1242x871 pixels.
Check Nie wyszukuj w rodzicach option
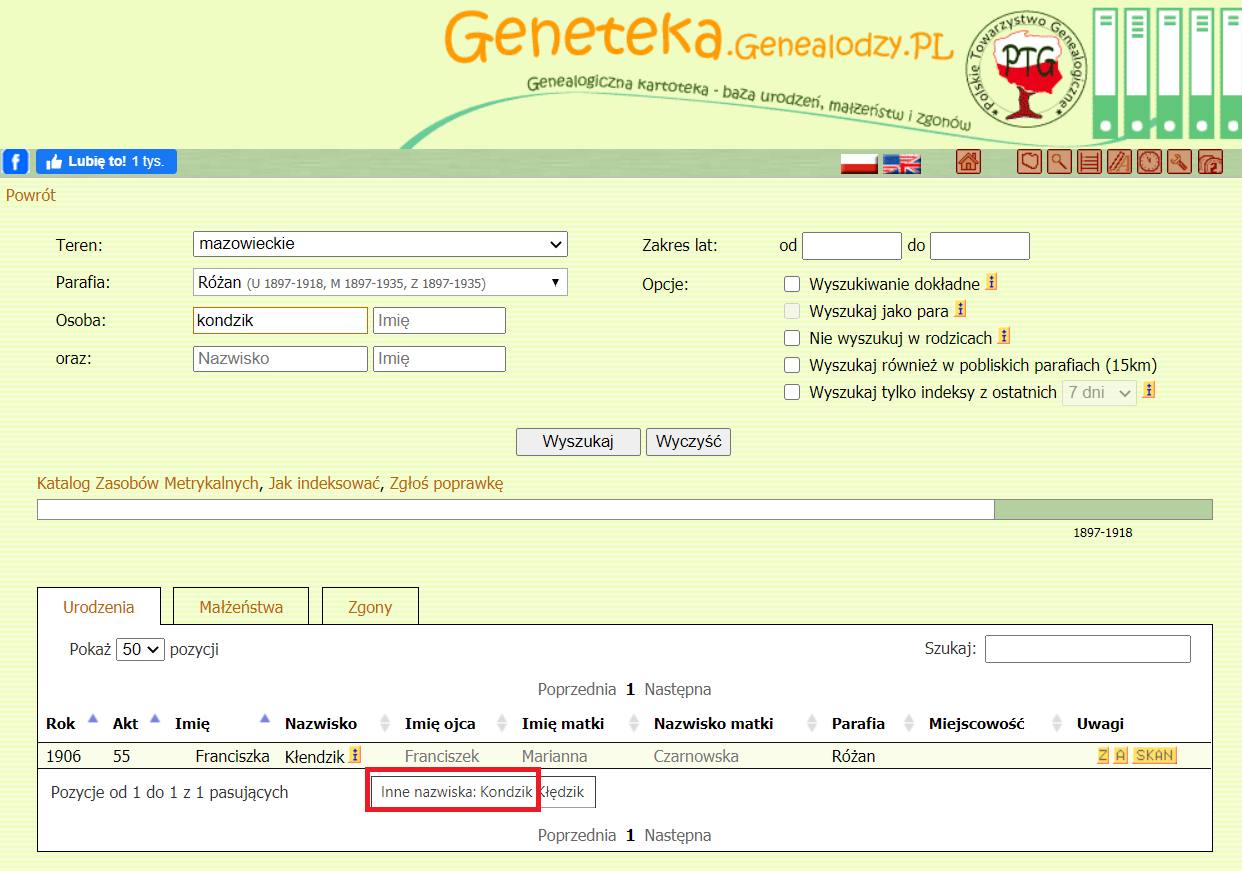coord(792,338)
